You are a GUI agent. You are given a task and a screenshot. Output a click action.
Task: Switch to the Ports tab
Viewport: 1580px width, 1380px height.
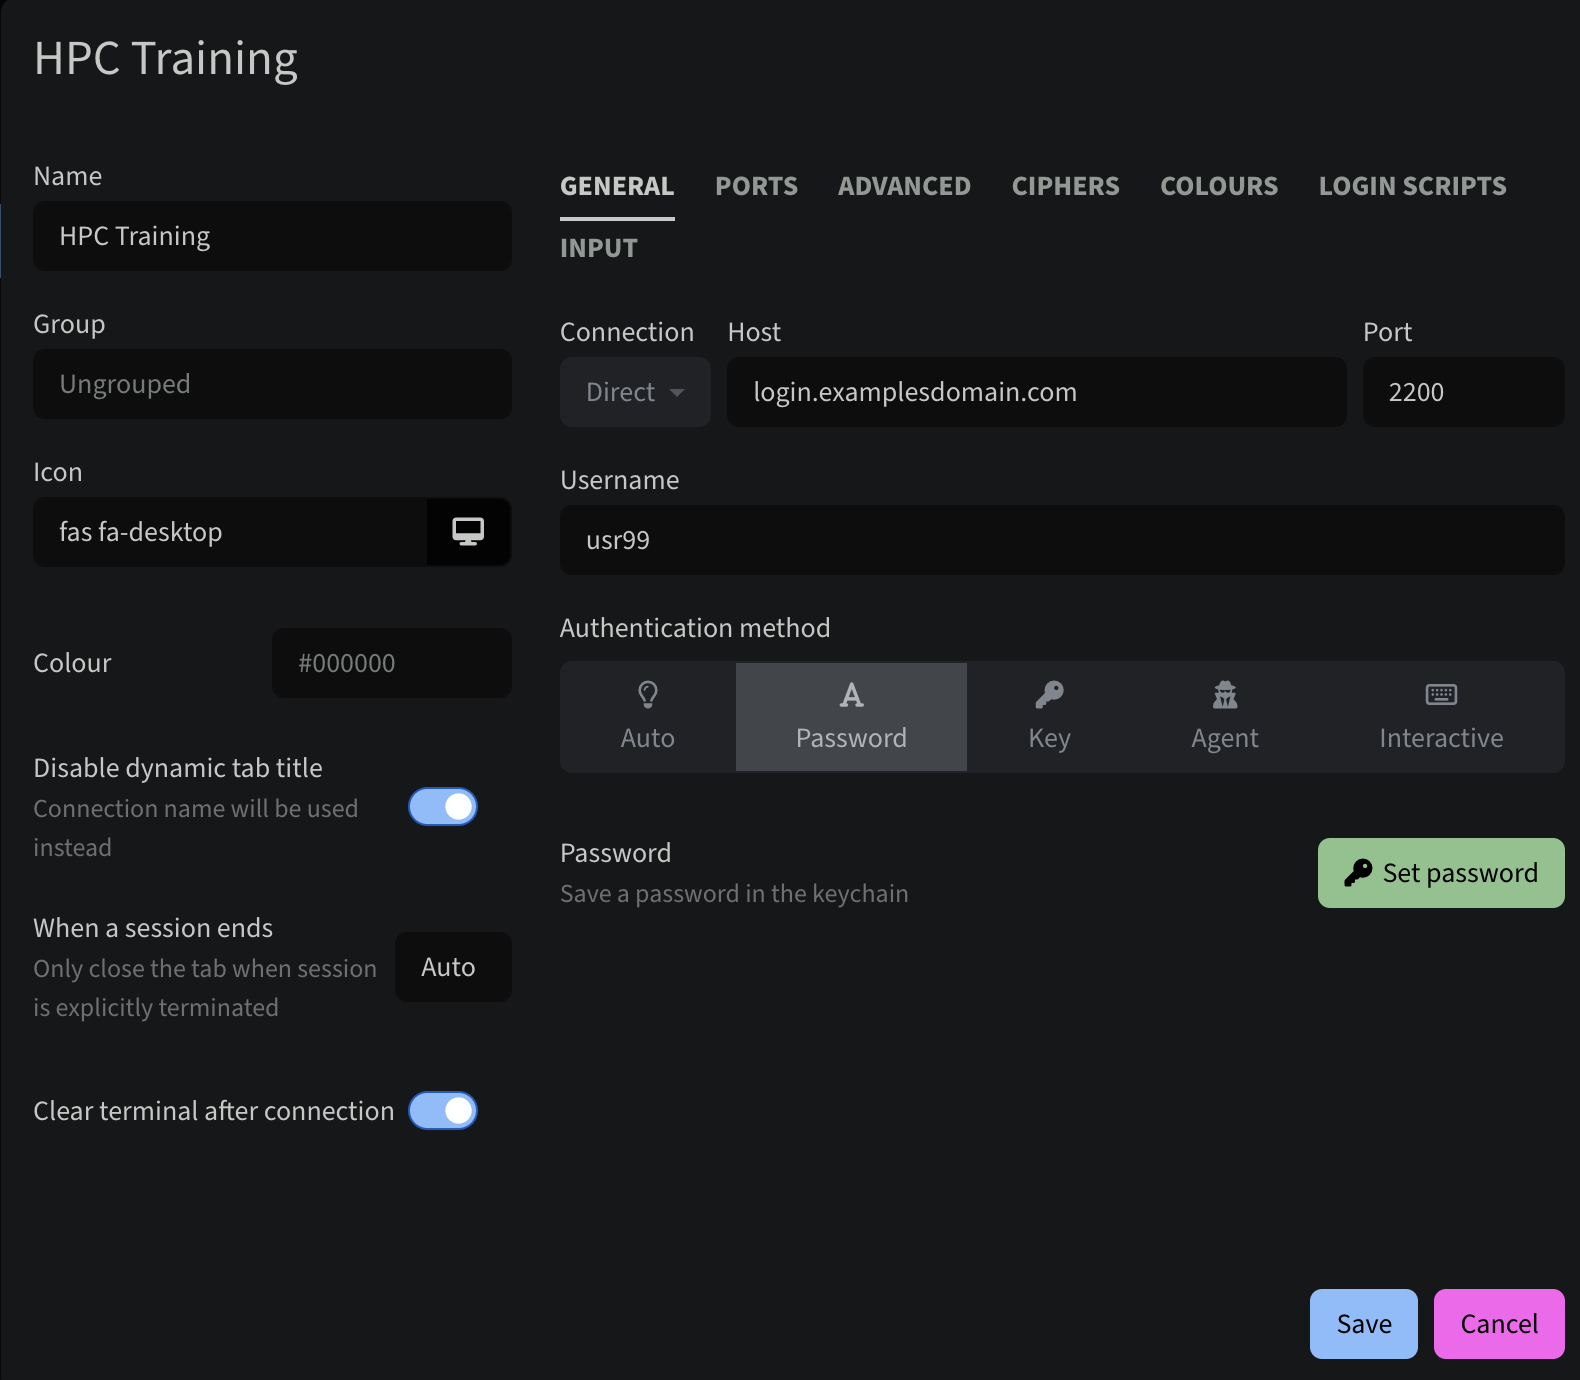pos(756,186)
